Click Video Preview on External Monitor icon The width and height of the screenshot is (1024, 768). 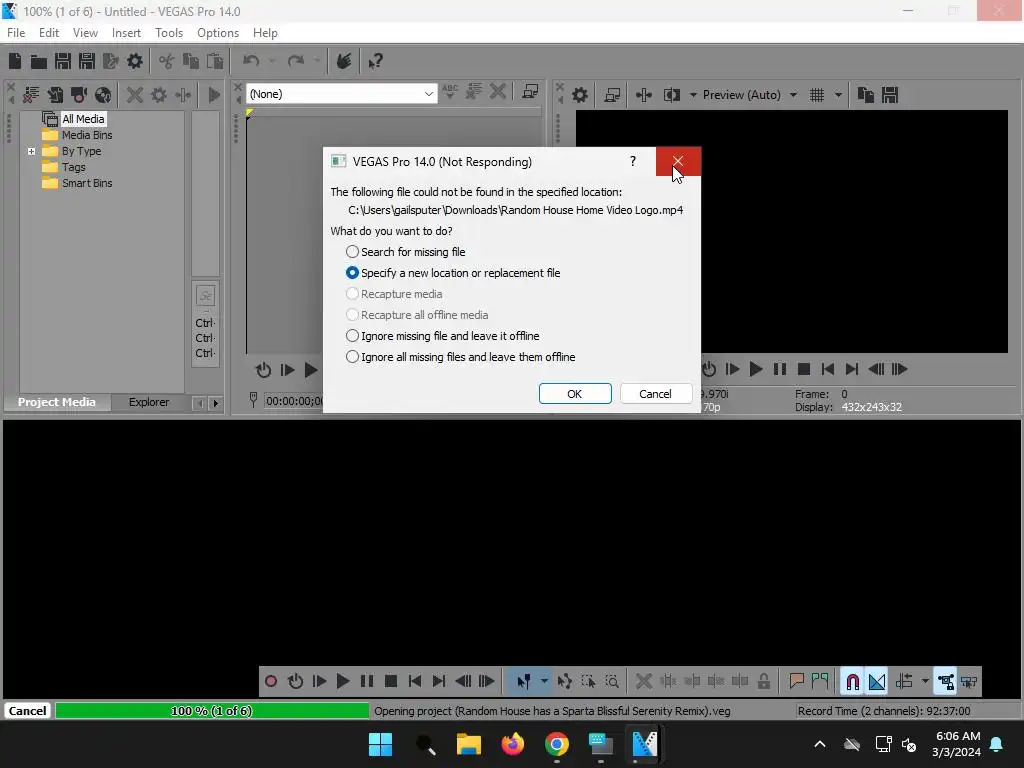tap(612, 95)
